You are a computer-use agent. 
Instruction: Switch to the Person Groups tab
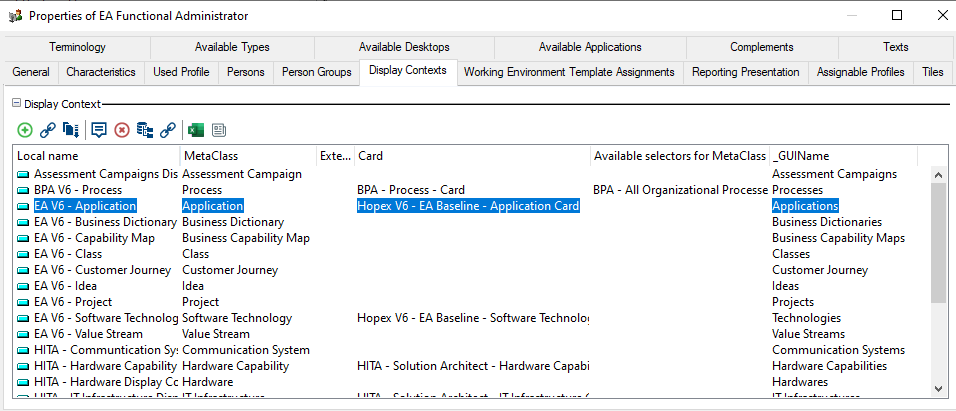click(317, 72)
